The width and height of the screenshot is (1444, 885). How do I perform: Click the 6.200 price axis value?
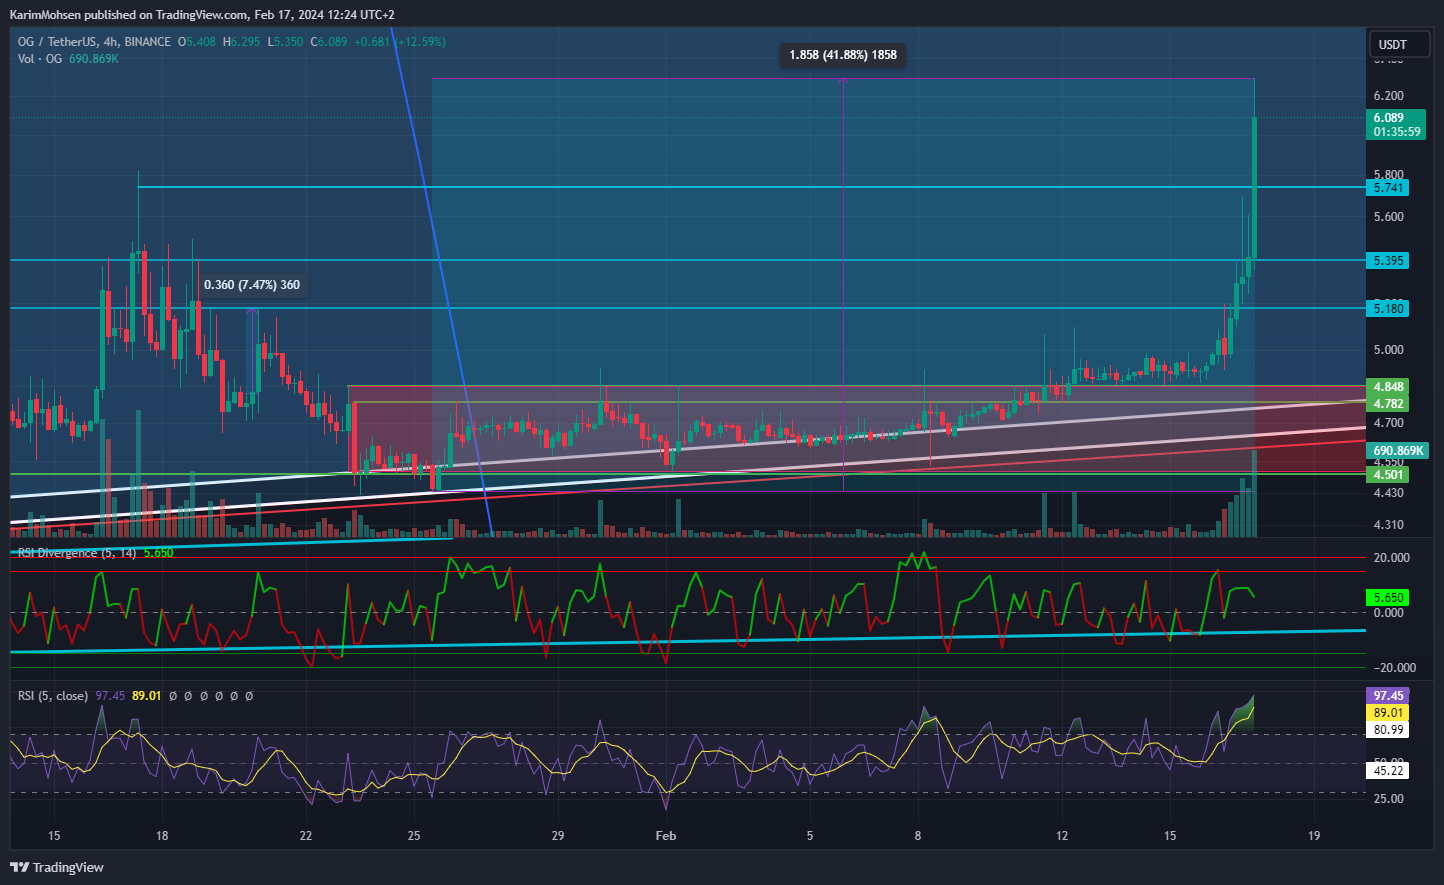click(x=1389, y=96)
